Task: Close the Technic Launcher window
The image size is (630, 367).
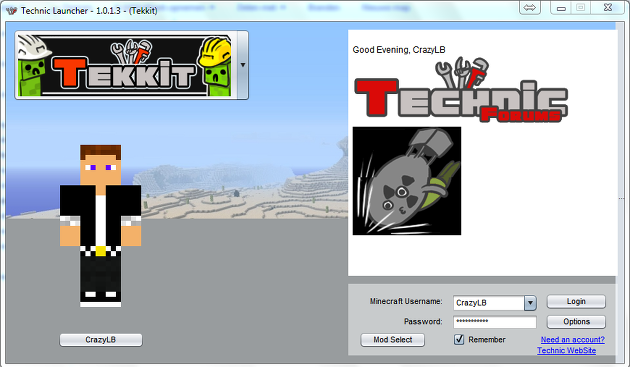Action: click(x=608, y=8)
